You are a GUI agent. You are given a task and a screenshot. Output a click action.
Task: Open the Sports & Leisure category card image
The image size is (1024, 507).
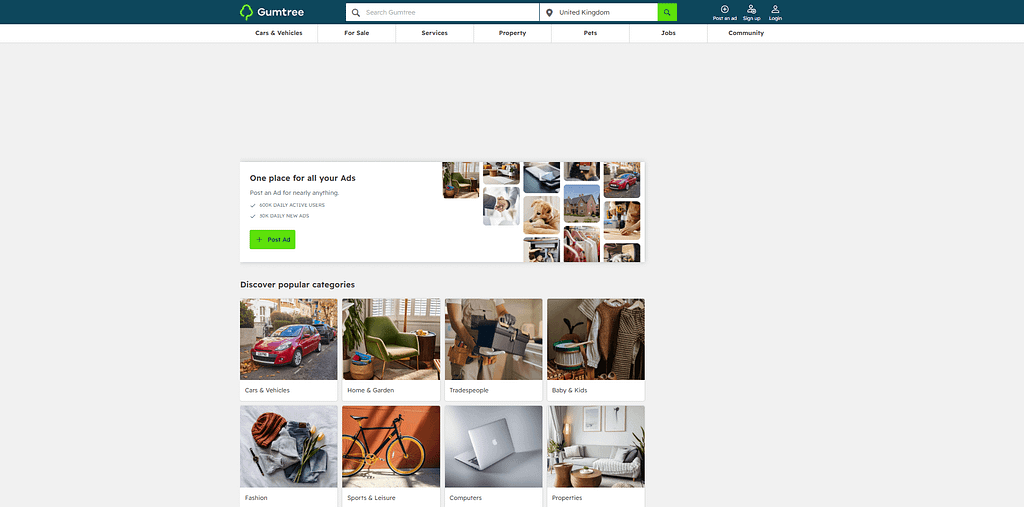coord(391,446)
